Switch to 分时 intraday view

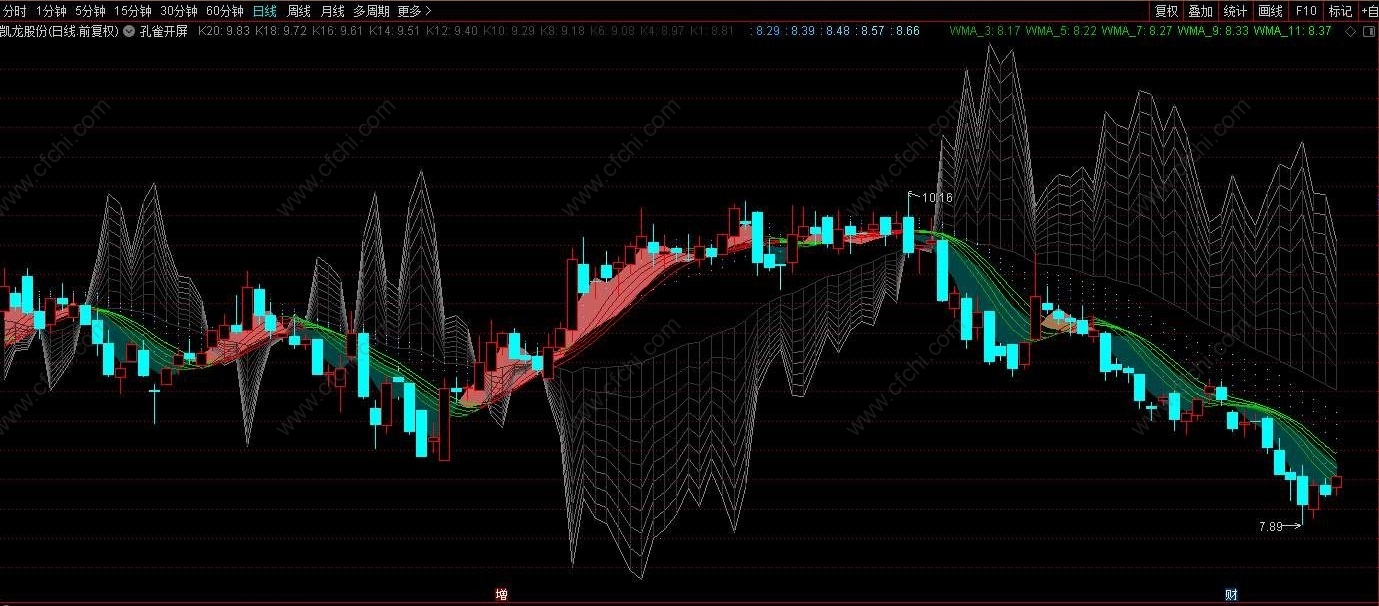(14, 11)
